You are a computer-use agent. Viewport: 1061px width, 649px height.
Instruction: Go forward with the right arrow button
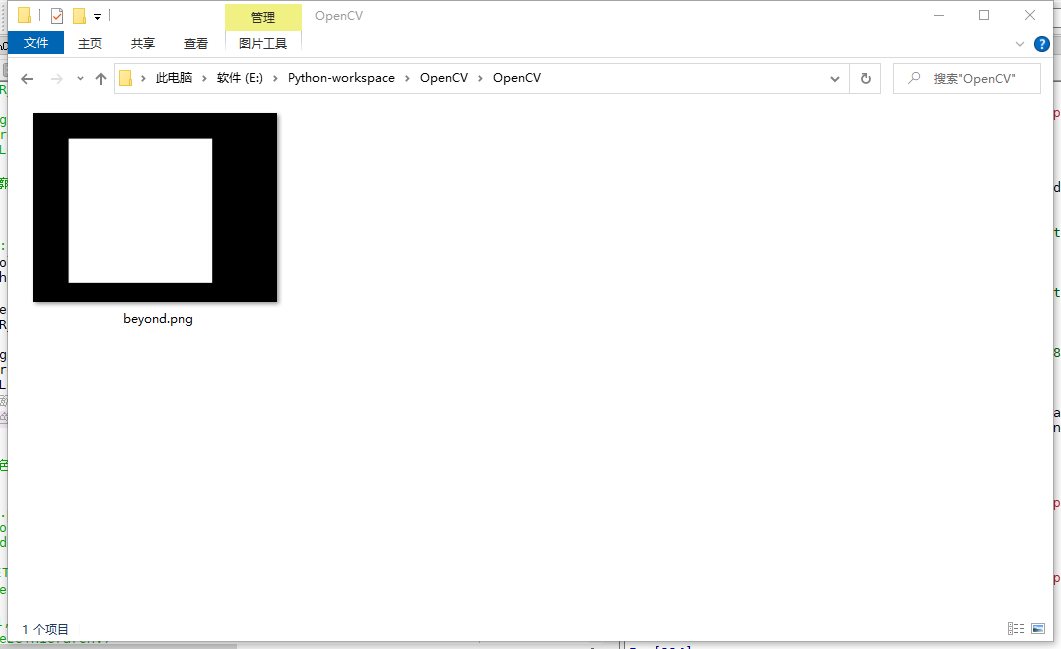tap(57, 79)
